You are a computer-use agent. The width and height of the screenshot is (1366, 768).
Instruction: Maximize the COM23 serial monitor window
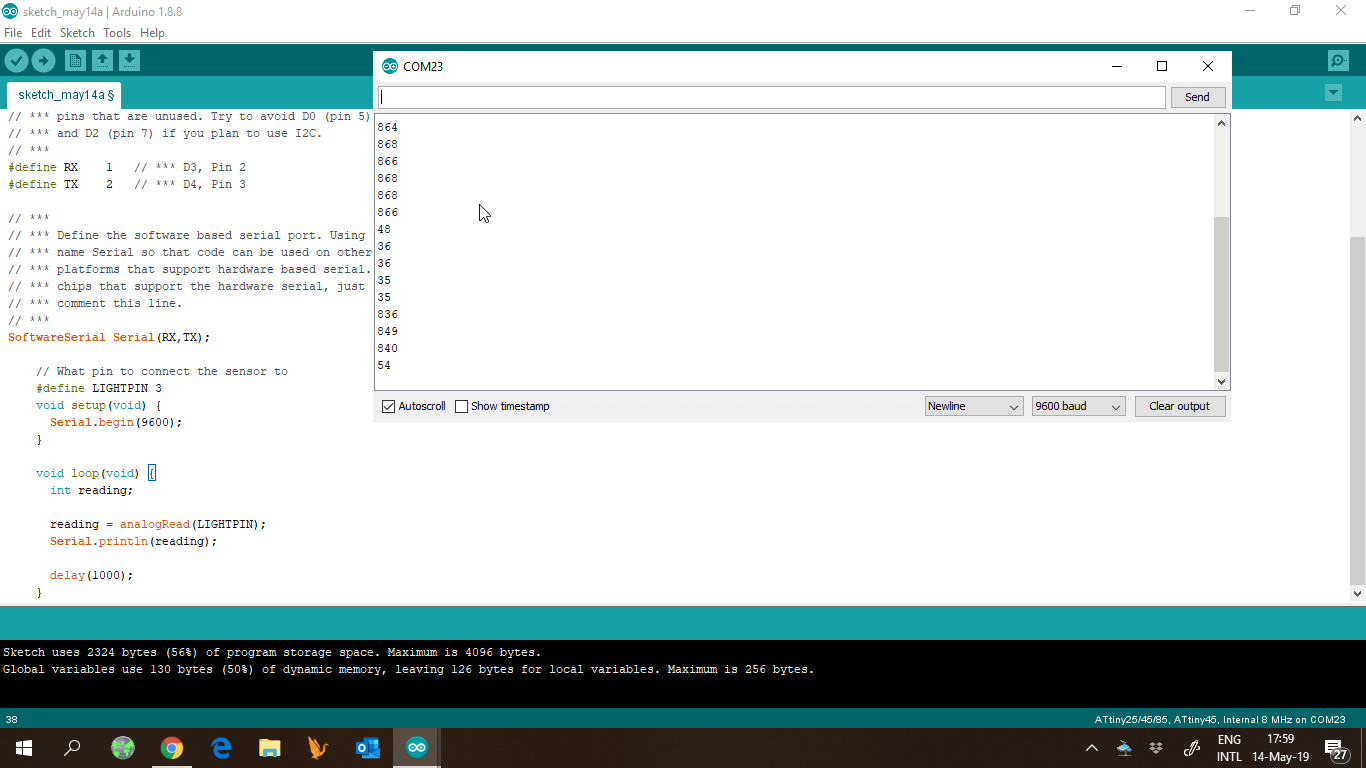click(x=1162, y=66)
